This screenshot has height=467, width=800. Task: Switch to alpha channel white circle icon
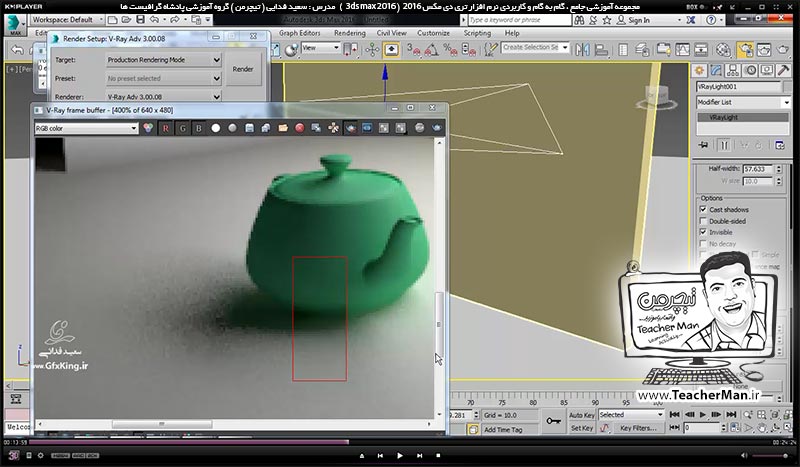(x=216, y=128)
